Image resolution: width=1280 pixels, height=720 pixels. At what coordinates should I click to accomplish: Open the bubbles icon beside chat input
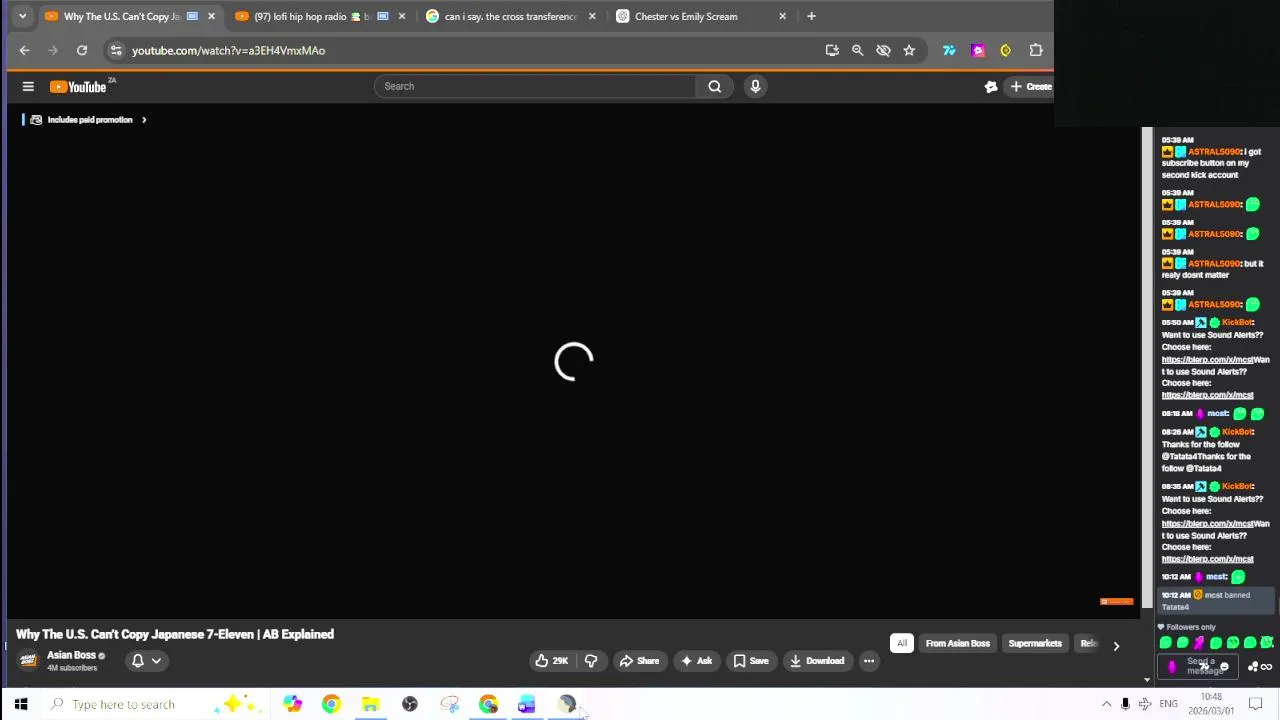(x=1253, y=667)
